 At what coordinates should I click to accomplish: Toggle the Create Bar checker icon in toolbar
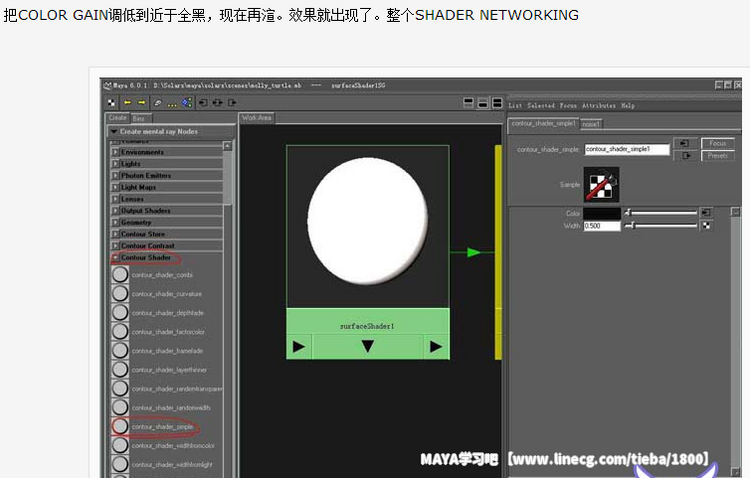(111, 102)
